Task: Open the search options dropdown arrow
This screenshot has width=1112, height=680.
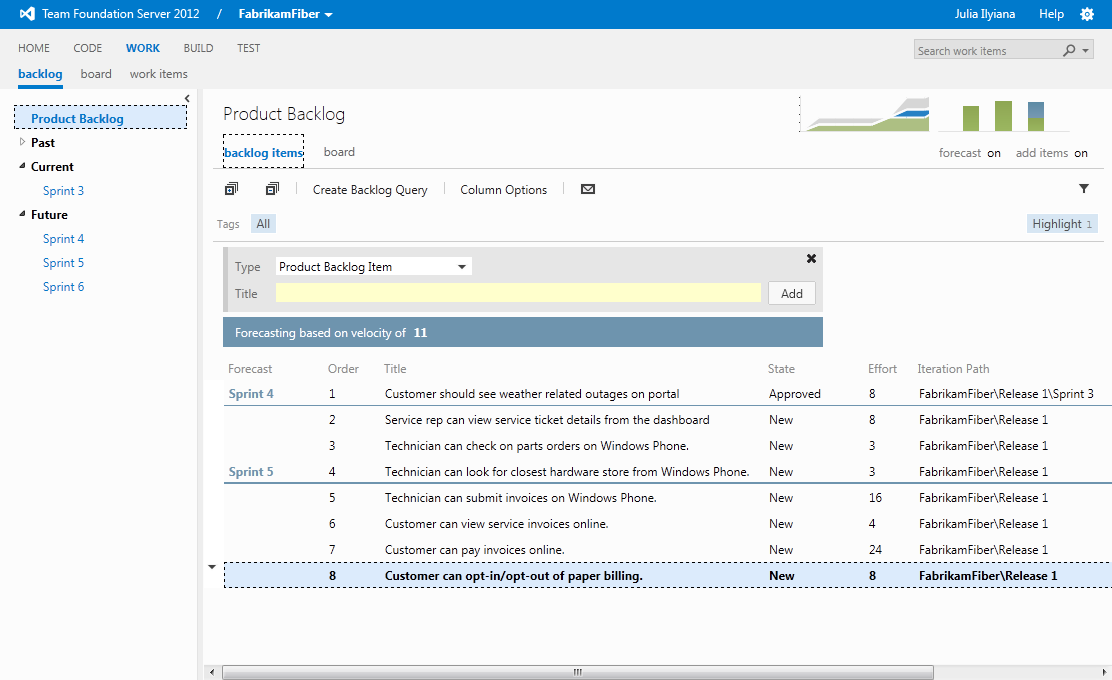Action: (x=1085, y=50)
